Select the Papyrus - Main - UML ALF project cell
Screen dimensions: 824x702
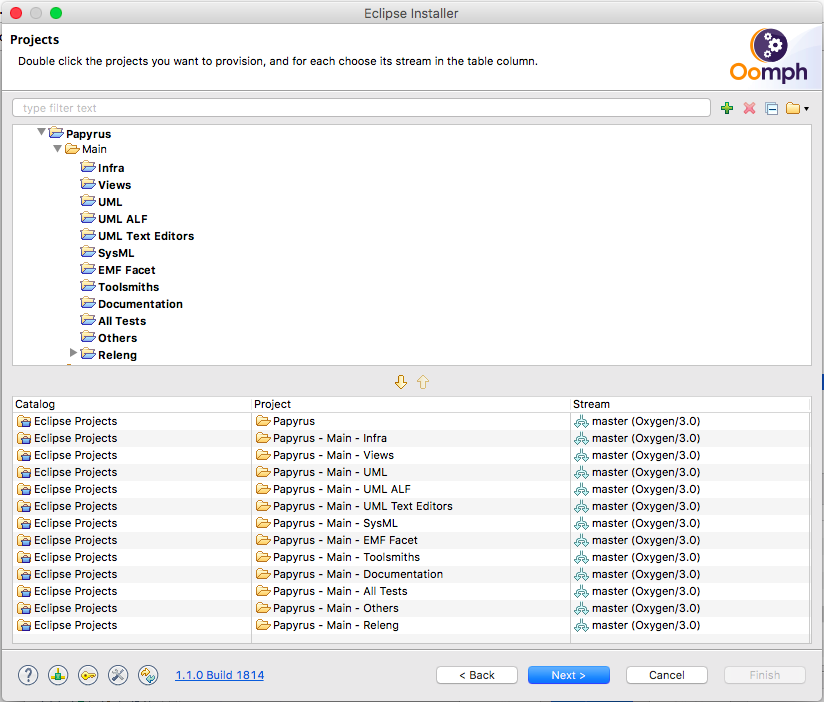click(411, 489)
